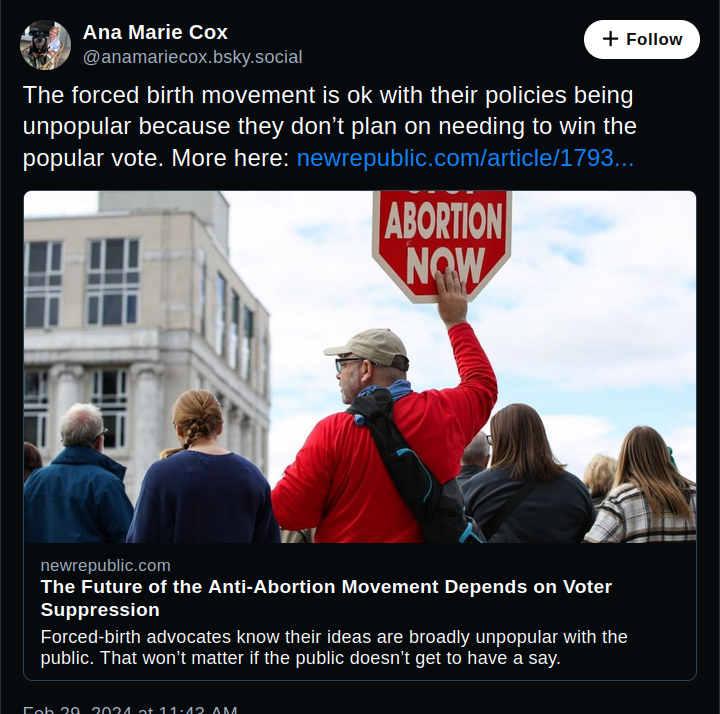Click the article description about forced-birth advocates

[x=334, y=648]
